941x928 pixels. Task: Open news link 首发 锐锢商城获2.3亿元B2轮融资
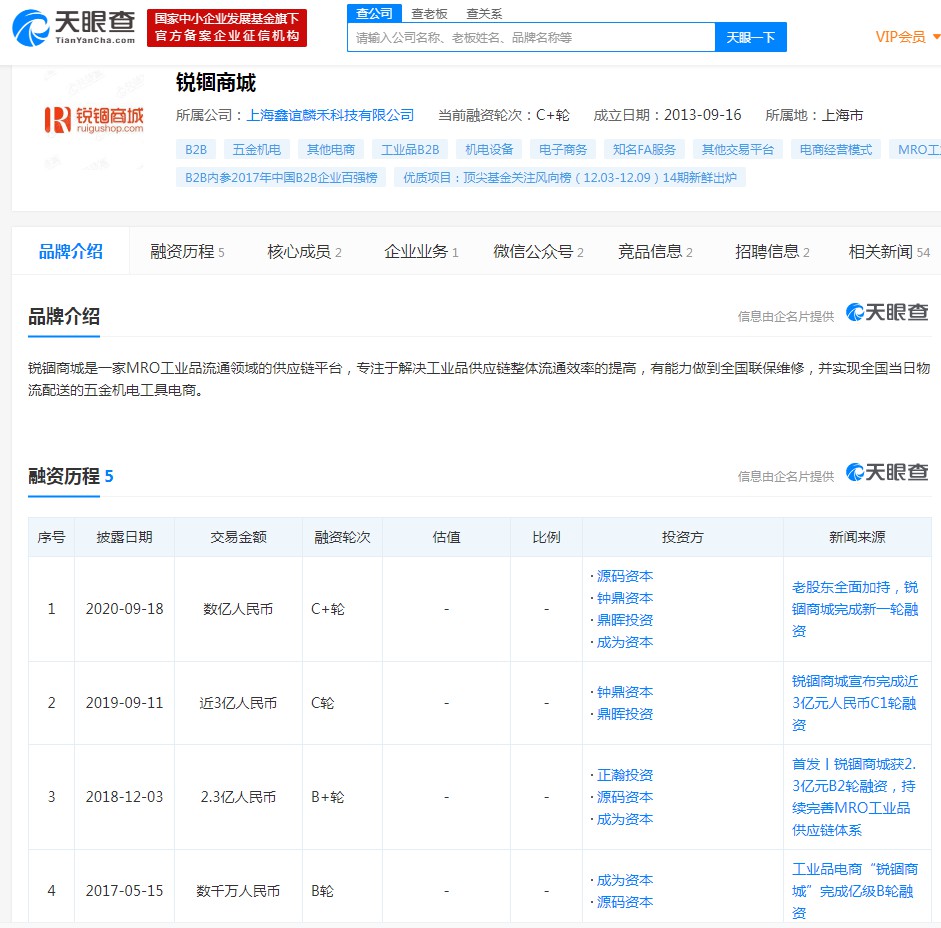tap(855, 797)
